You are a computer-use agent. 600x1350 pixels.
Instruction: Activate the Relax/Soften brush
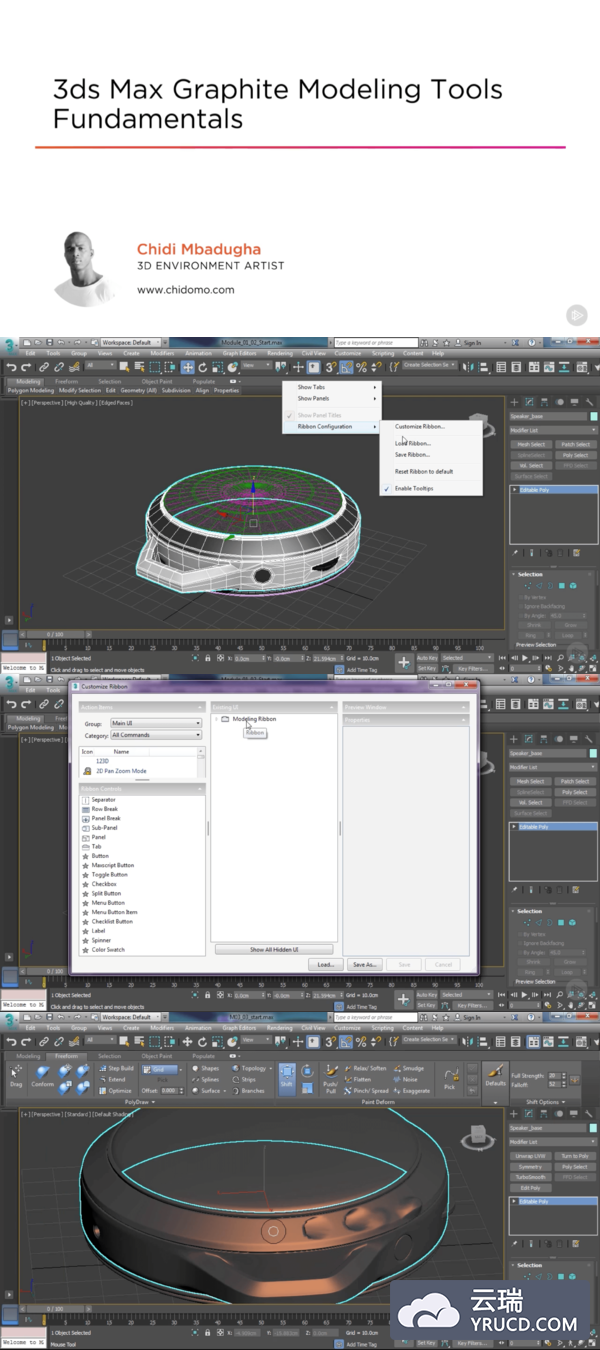click(x=365, y=1068)
